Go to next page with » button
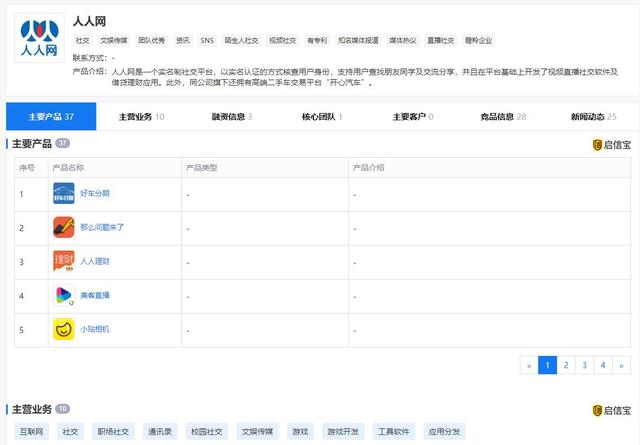Viewport: 640px width, 445px height. 622,365
